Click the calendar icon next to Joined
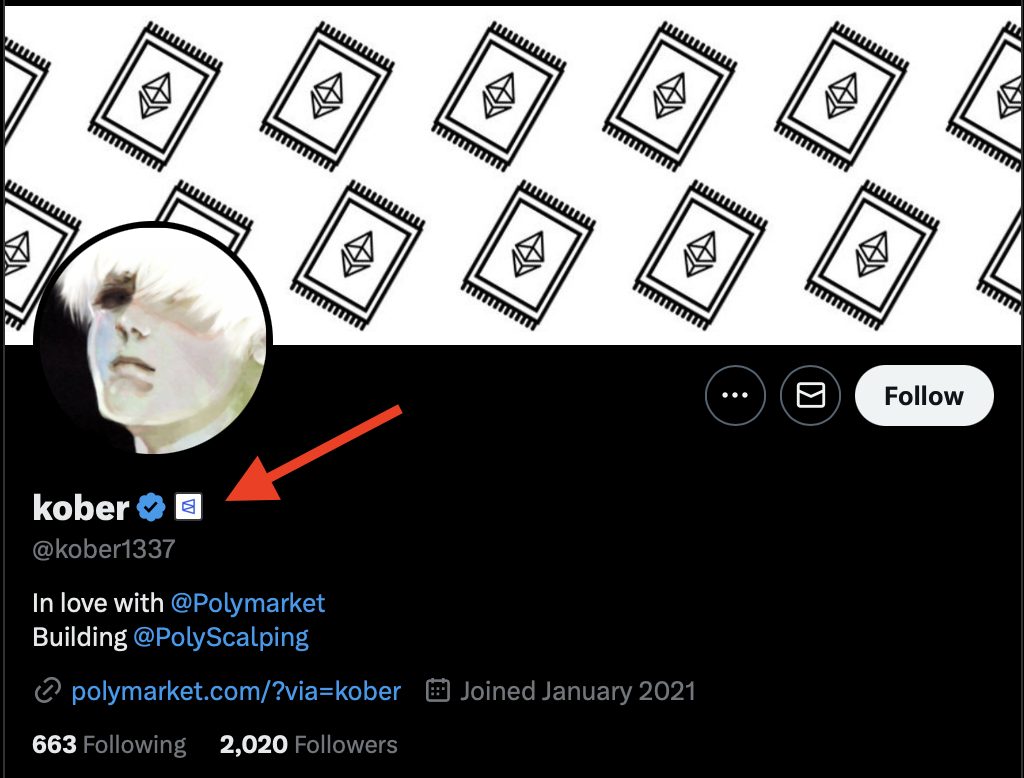 pyautogui.click(x=437, y=691)
